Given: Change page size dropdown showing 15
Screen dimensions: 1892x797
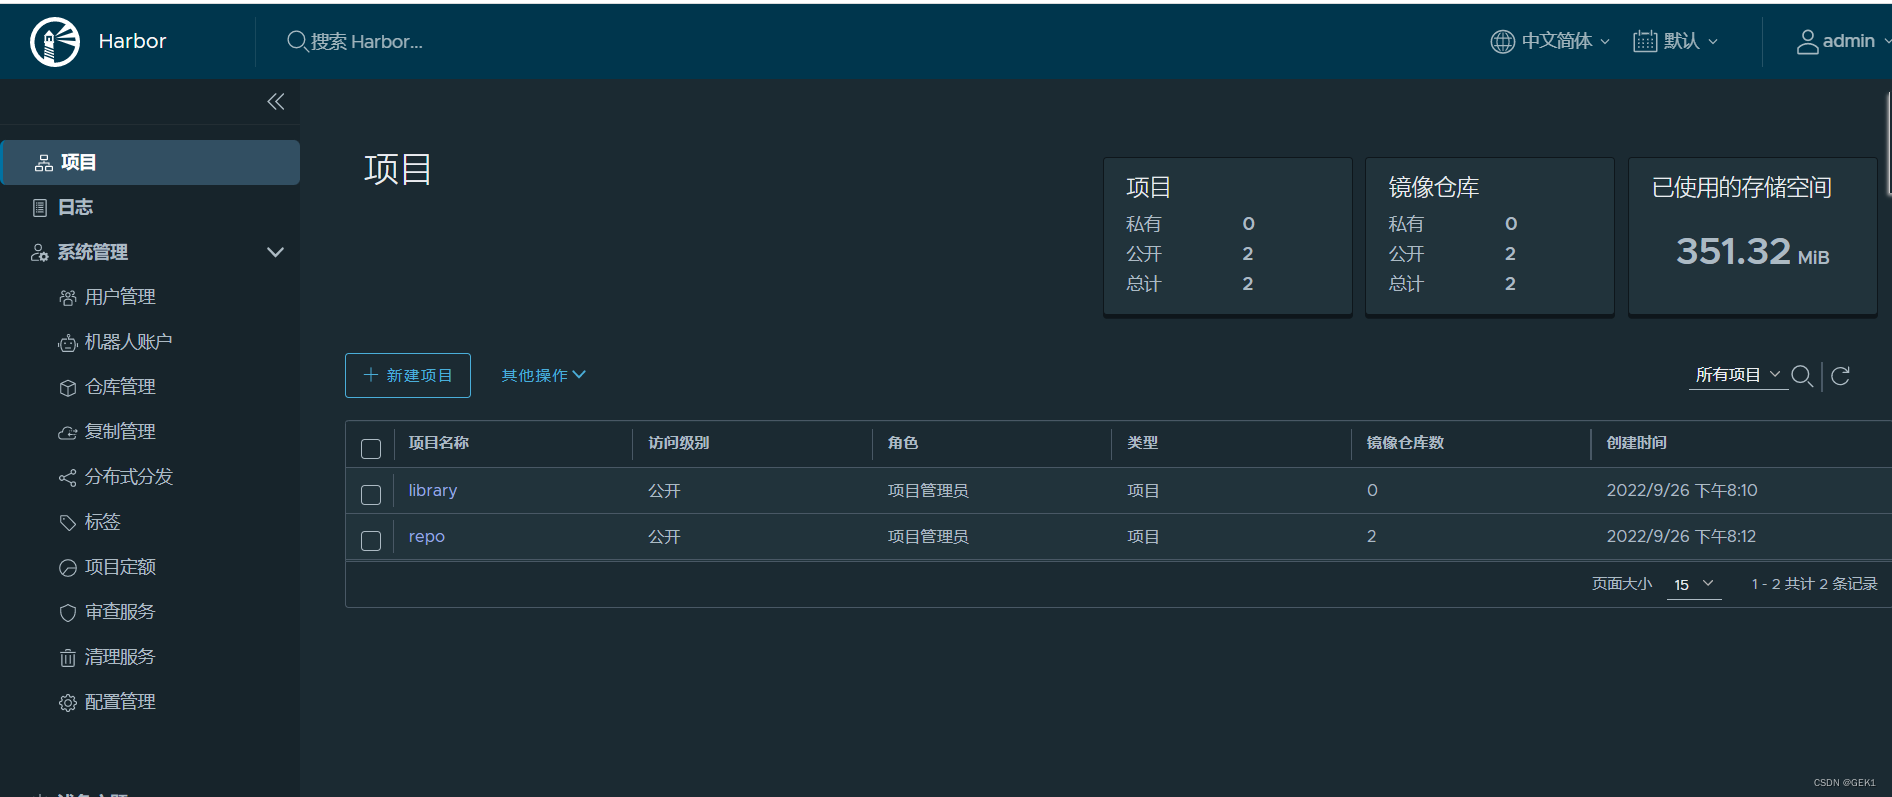Looking at the screenshot, I should (1694, 584).
